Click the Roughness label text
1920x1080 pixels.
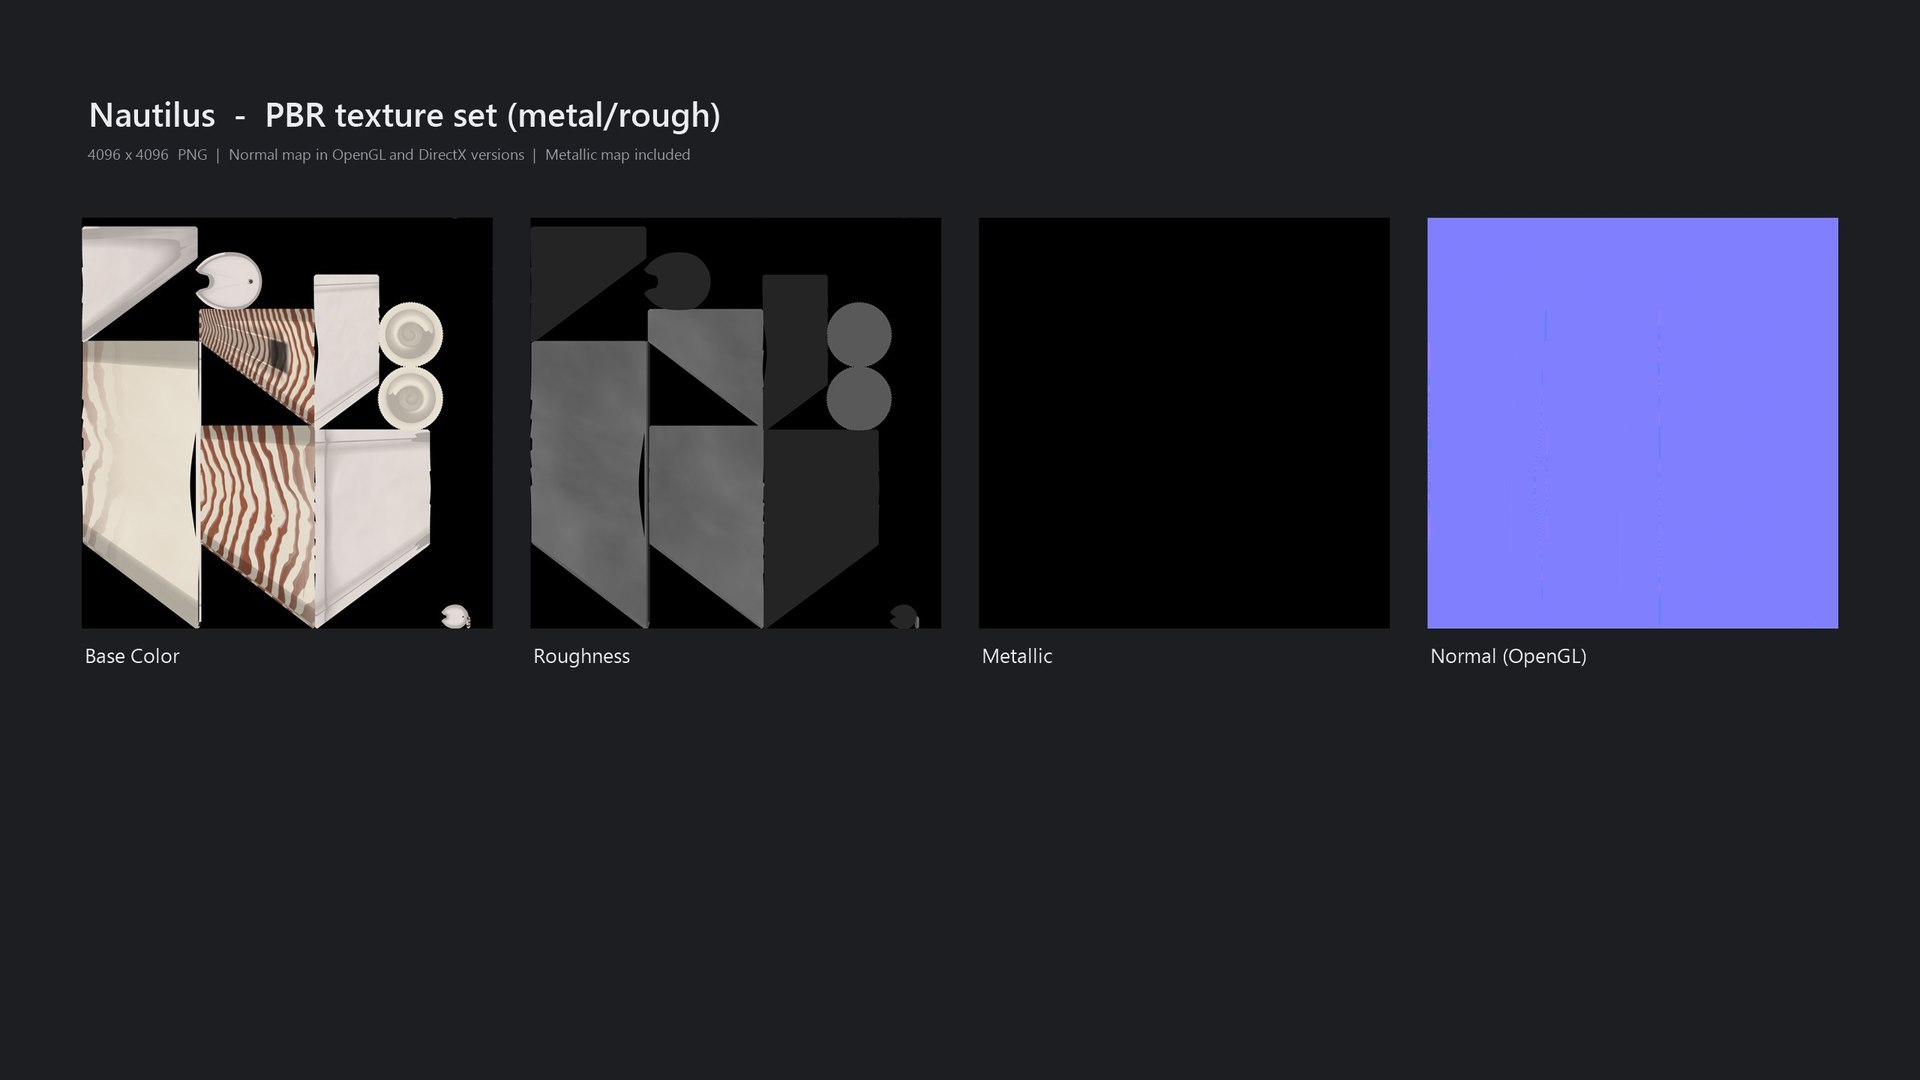(x=581, y=657)
